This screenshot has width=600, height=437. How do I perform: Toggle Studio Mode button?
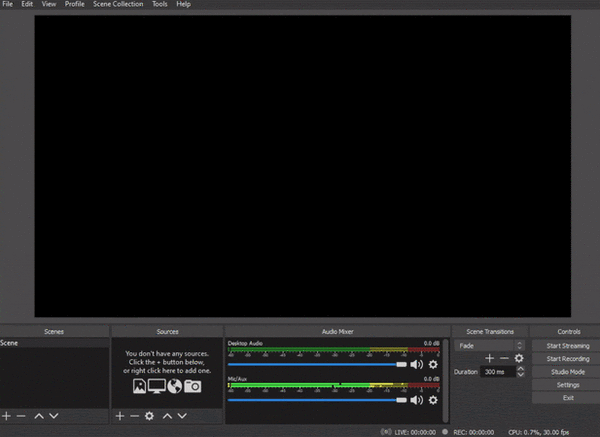pos(567,371)
